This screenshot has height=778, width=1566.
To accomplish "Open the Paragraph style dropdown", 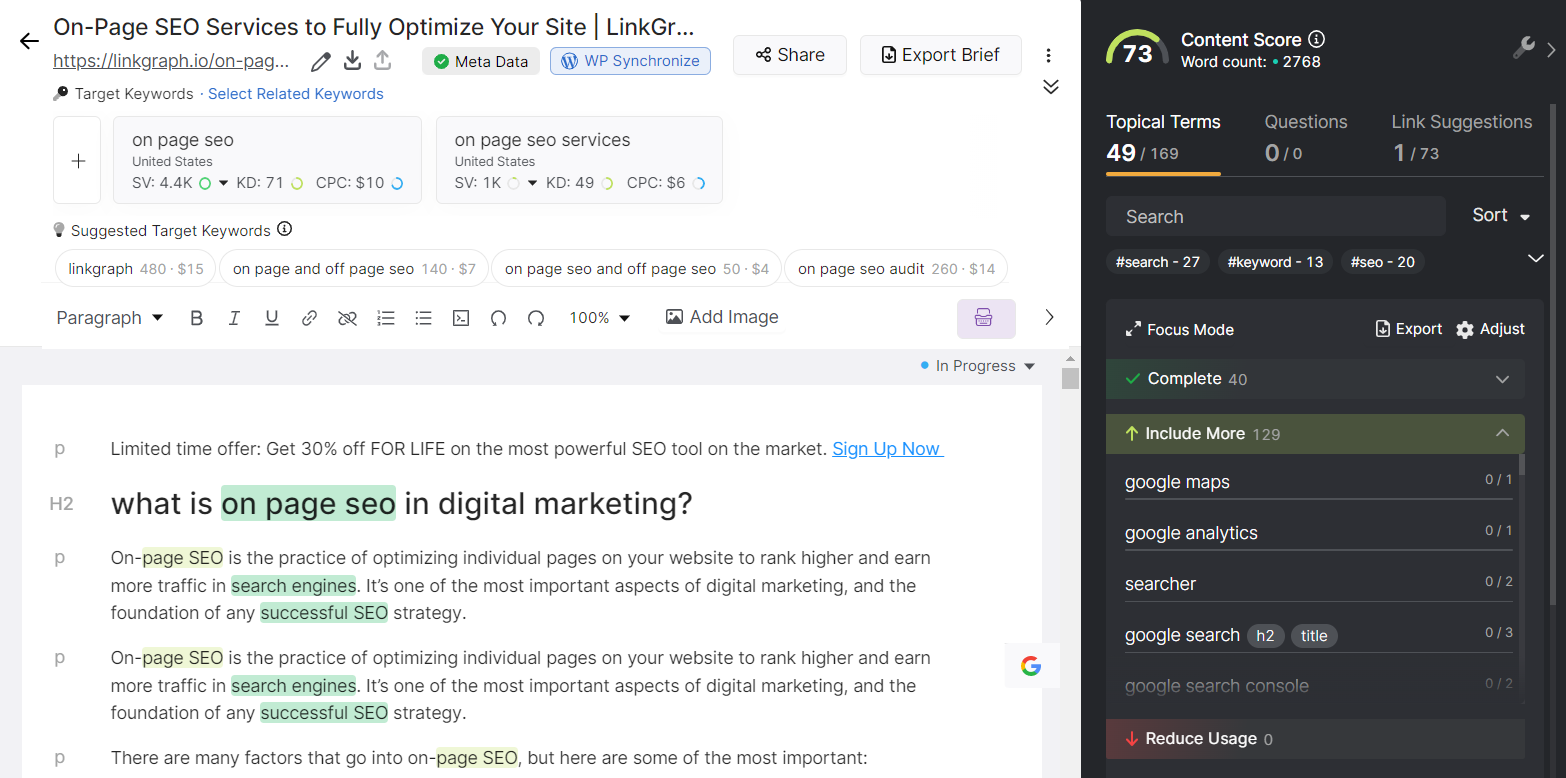I will pos(110,318).
